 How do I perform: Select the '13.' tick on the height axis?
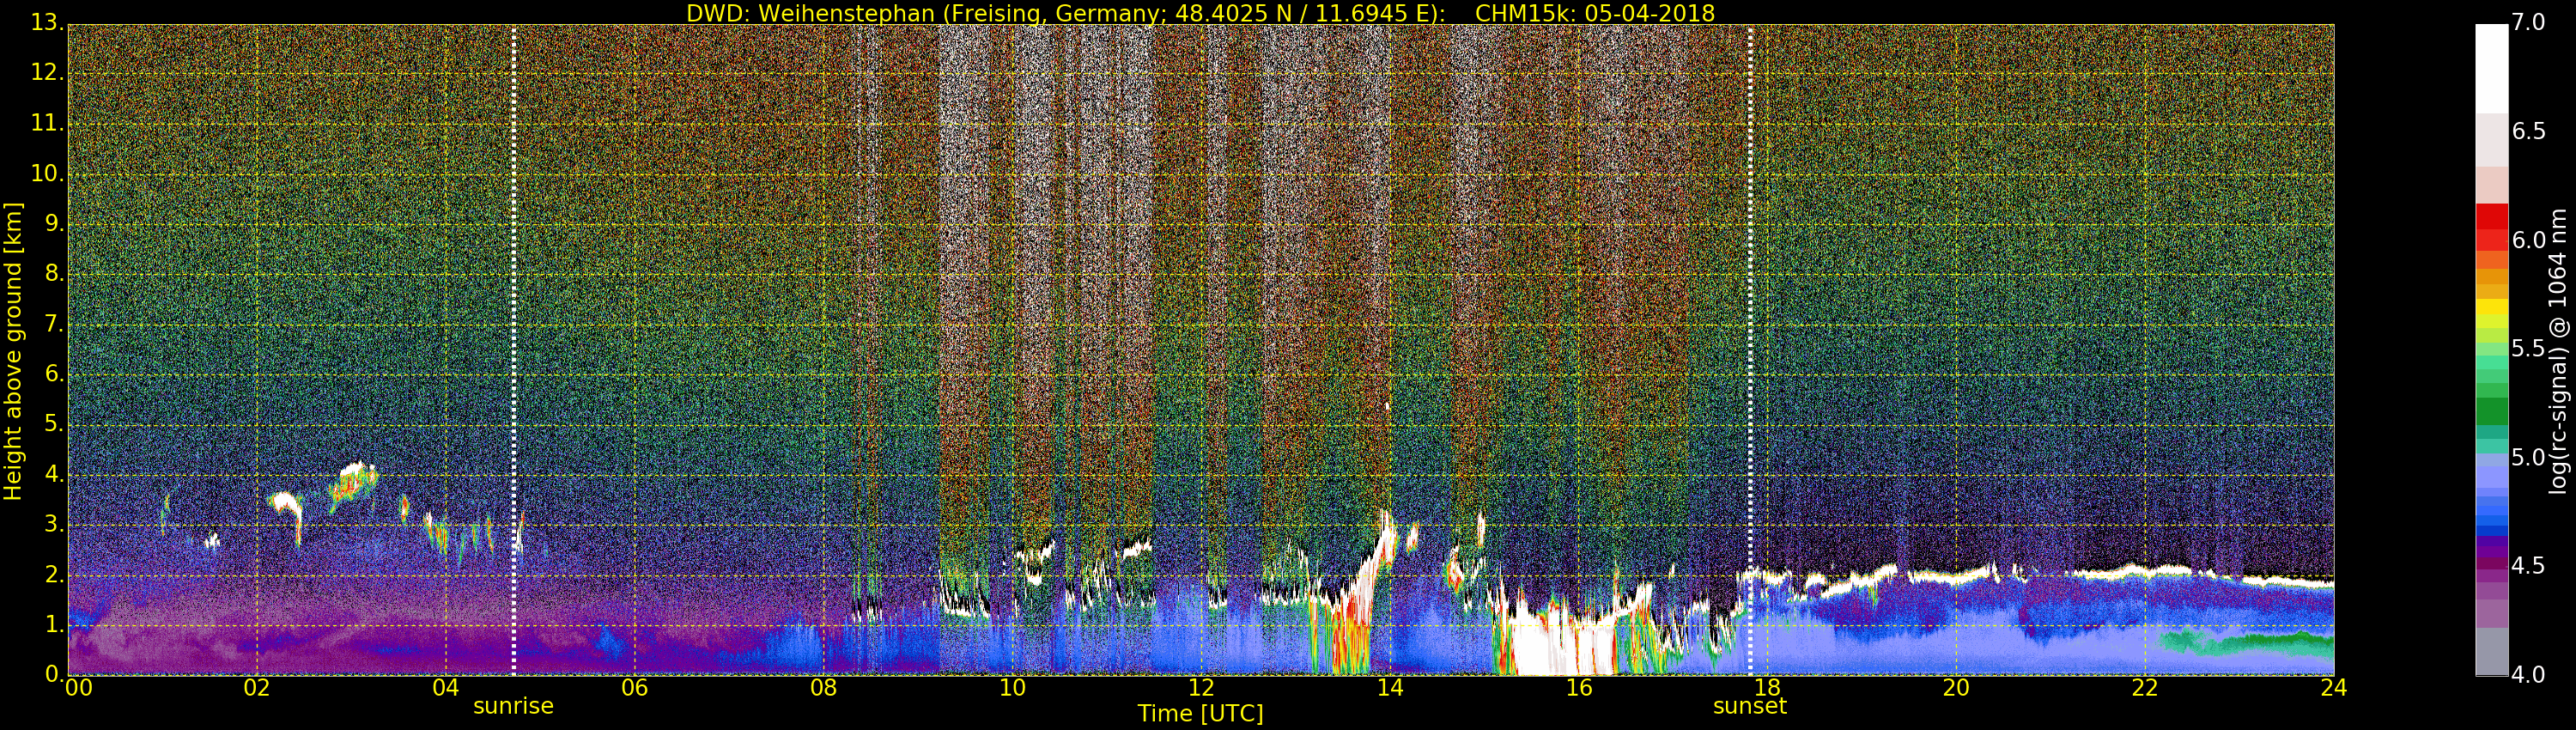coord(48,24)
